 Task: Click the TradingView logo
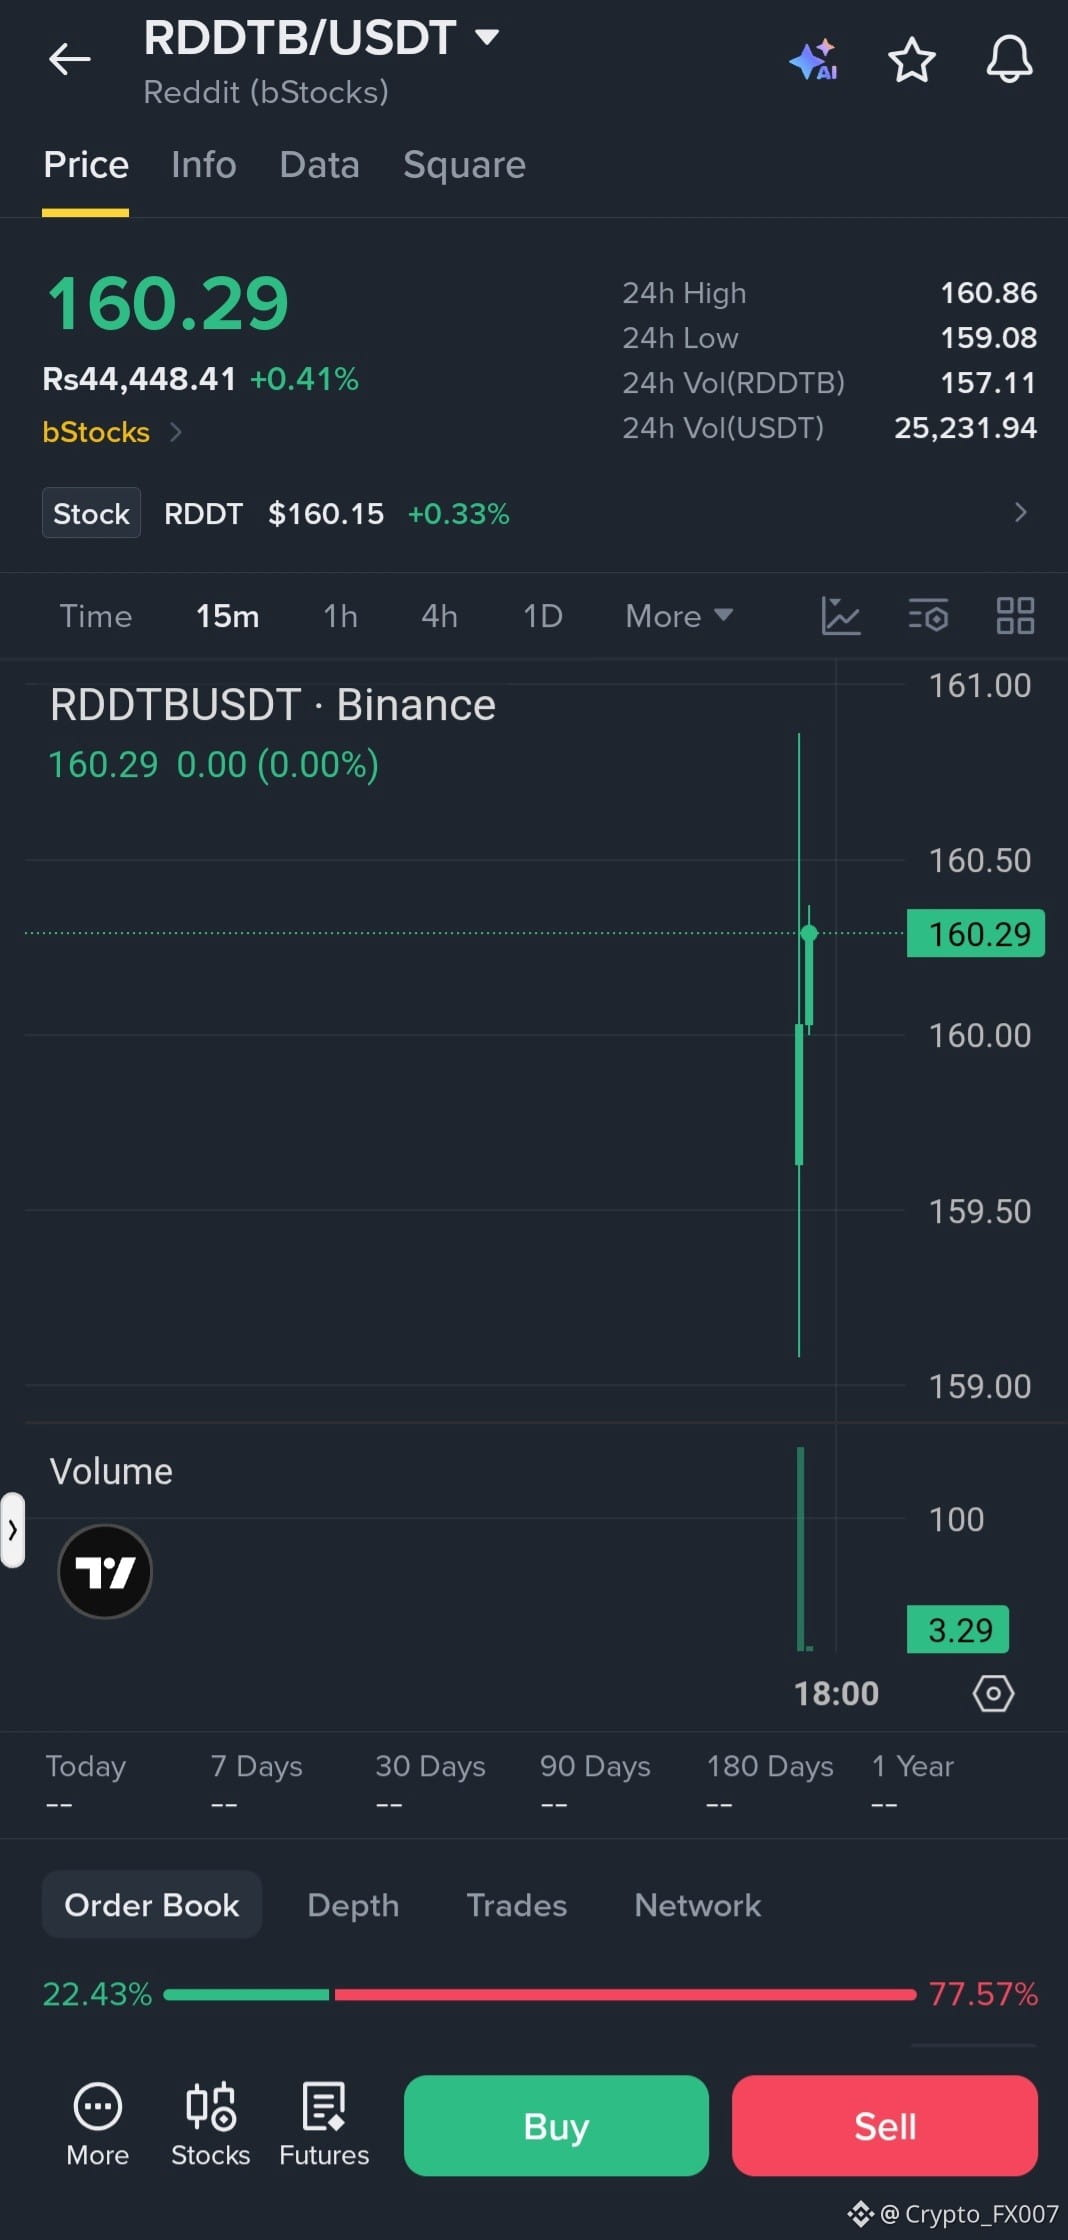click(105, 1571)
